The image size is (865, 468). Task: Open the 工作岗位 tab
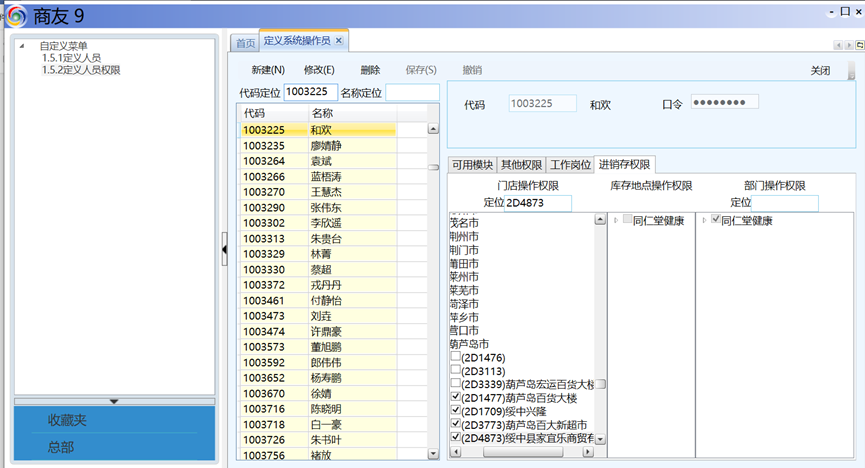pyautogui.click(x=570, y=164)
